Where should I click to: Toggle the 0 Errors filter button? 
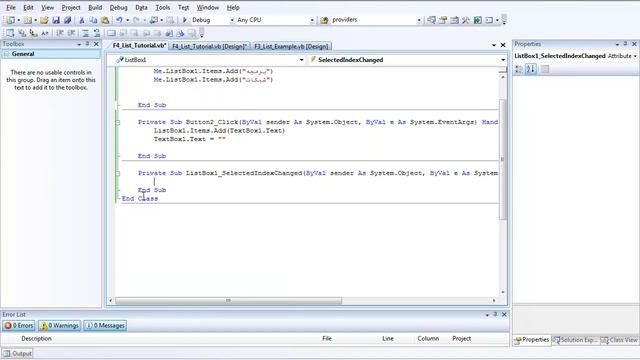click(x=18, y=325)
